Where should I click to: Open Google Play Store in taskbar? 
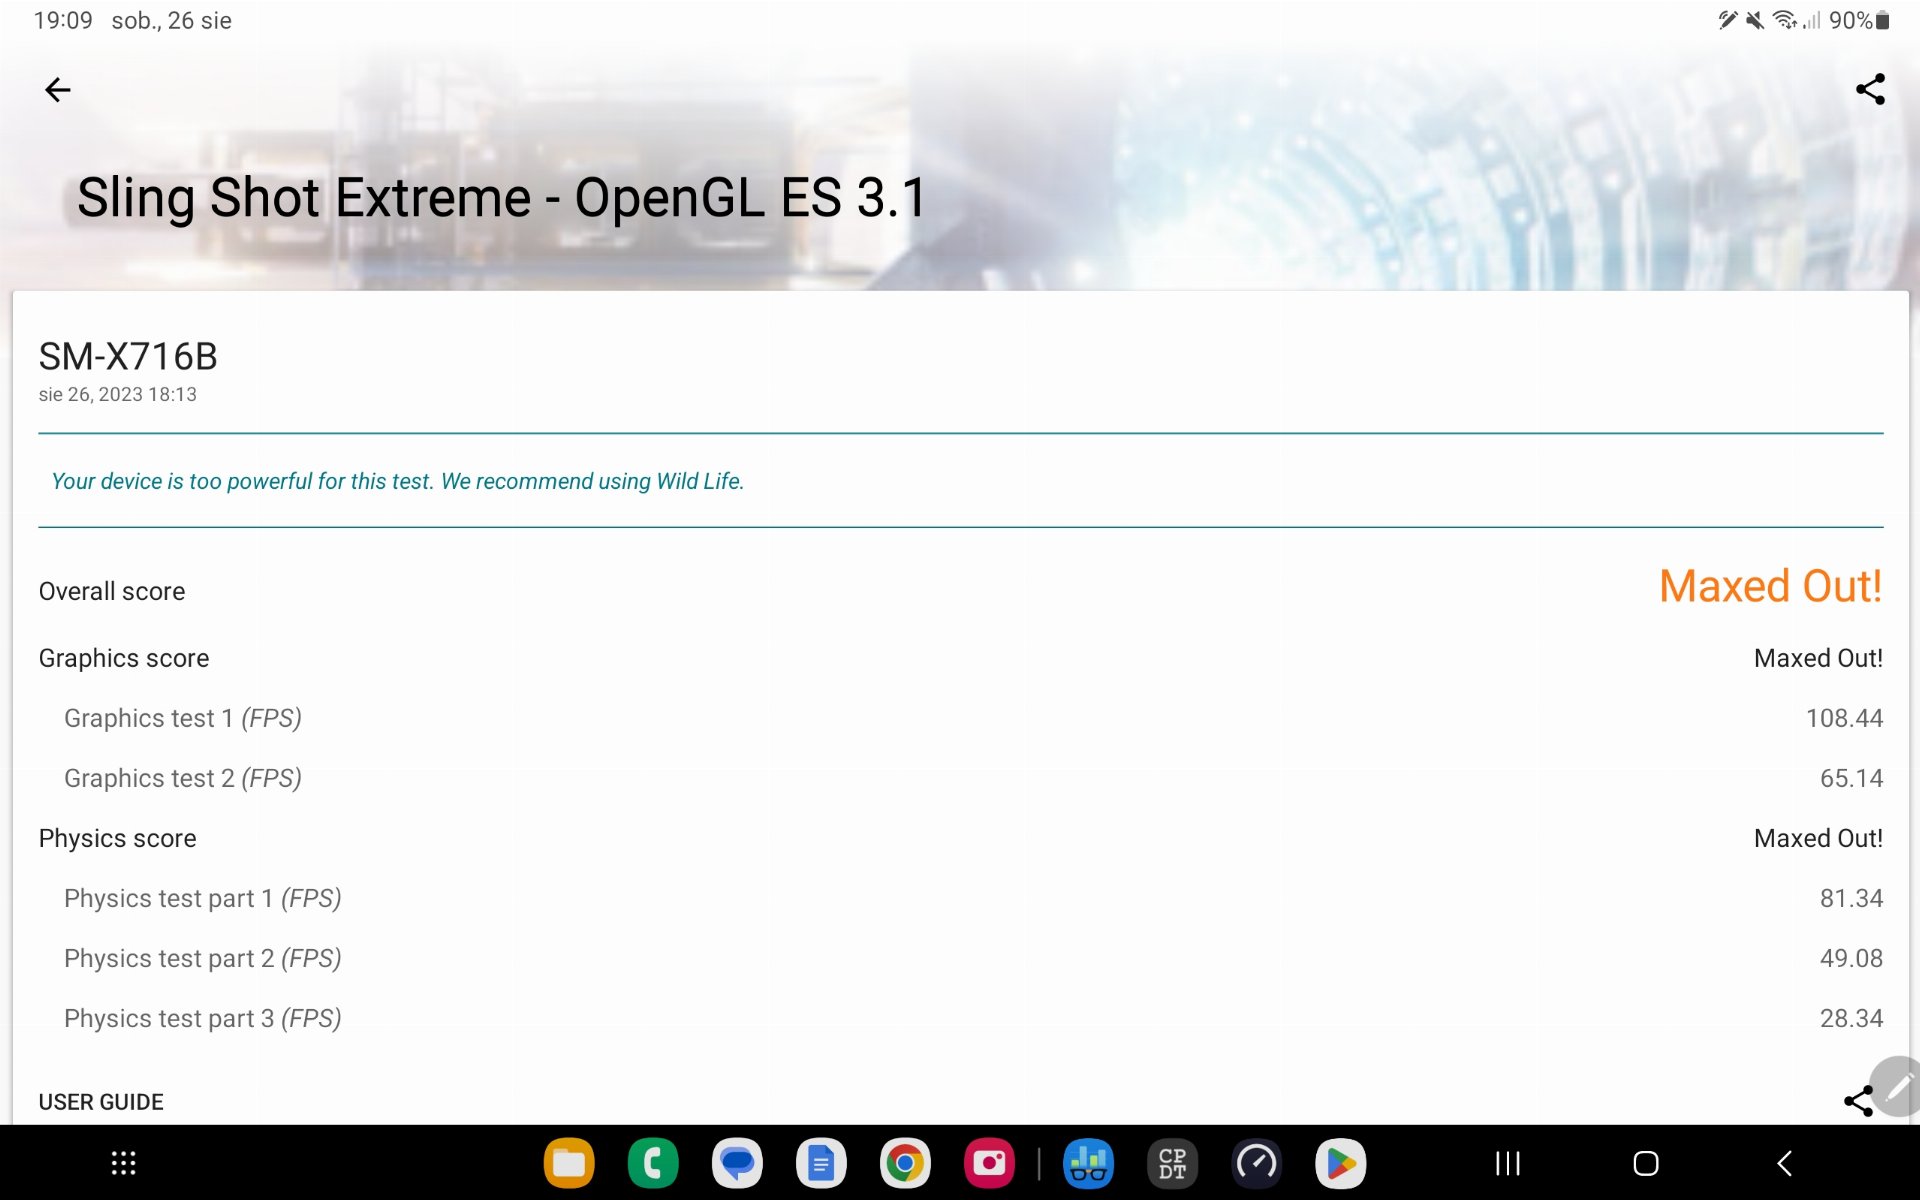point(1340,1163)
